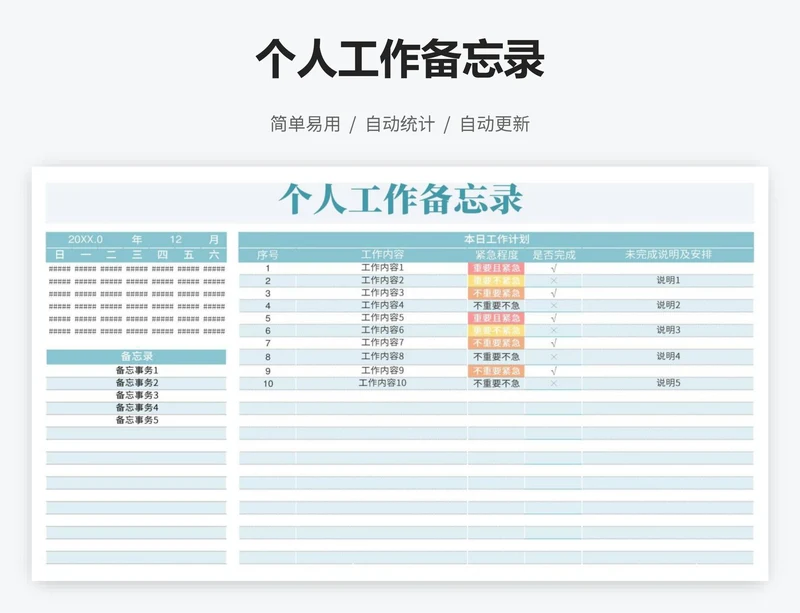
Task: Click the 说明1 note cell
Action: (668, 280)
